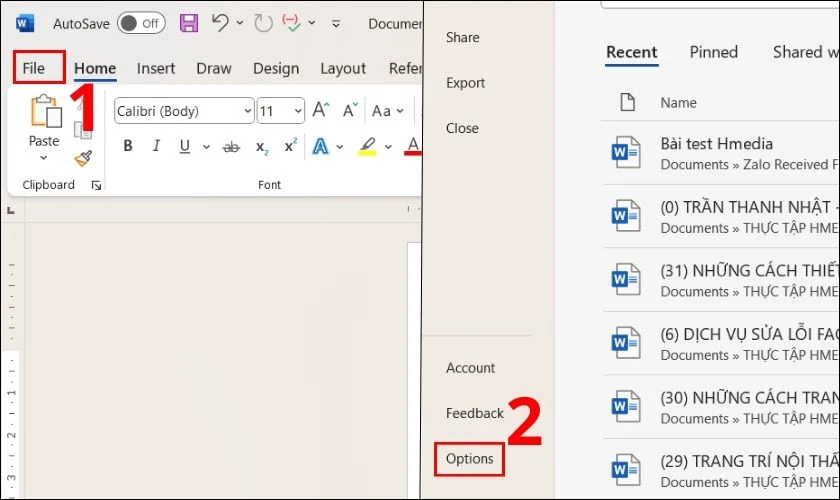This screenshot has width=840, height=500.
Task: Open Account in the backstage menu
Action: (x=470, y=368)
